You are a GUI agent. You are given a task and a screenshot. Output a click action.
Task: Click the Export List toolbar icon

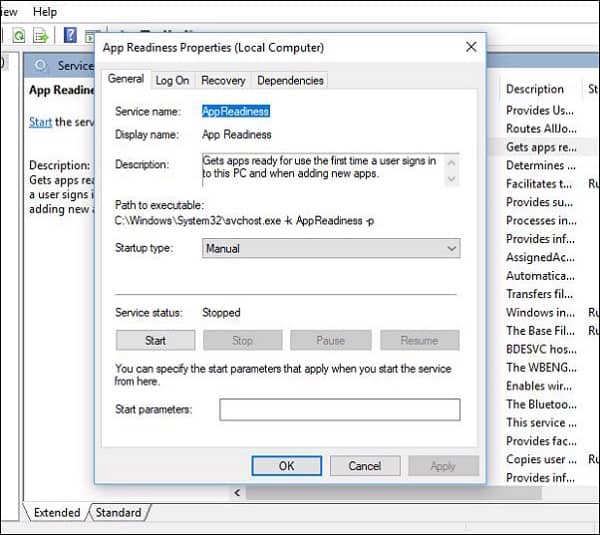pyautogui.click(x=41, y=36)
